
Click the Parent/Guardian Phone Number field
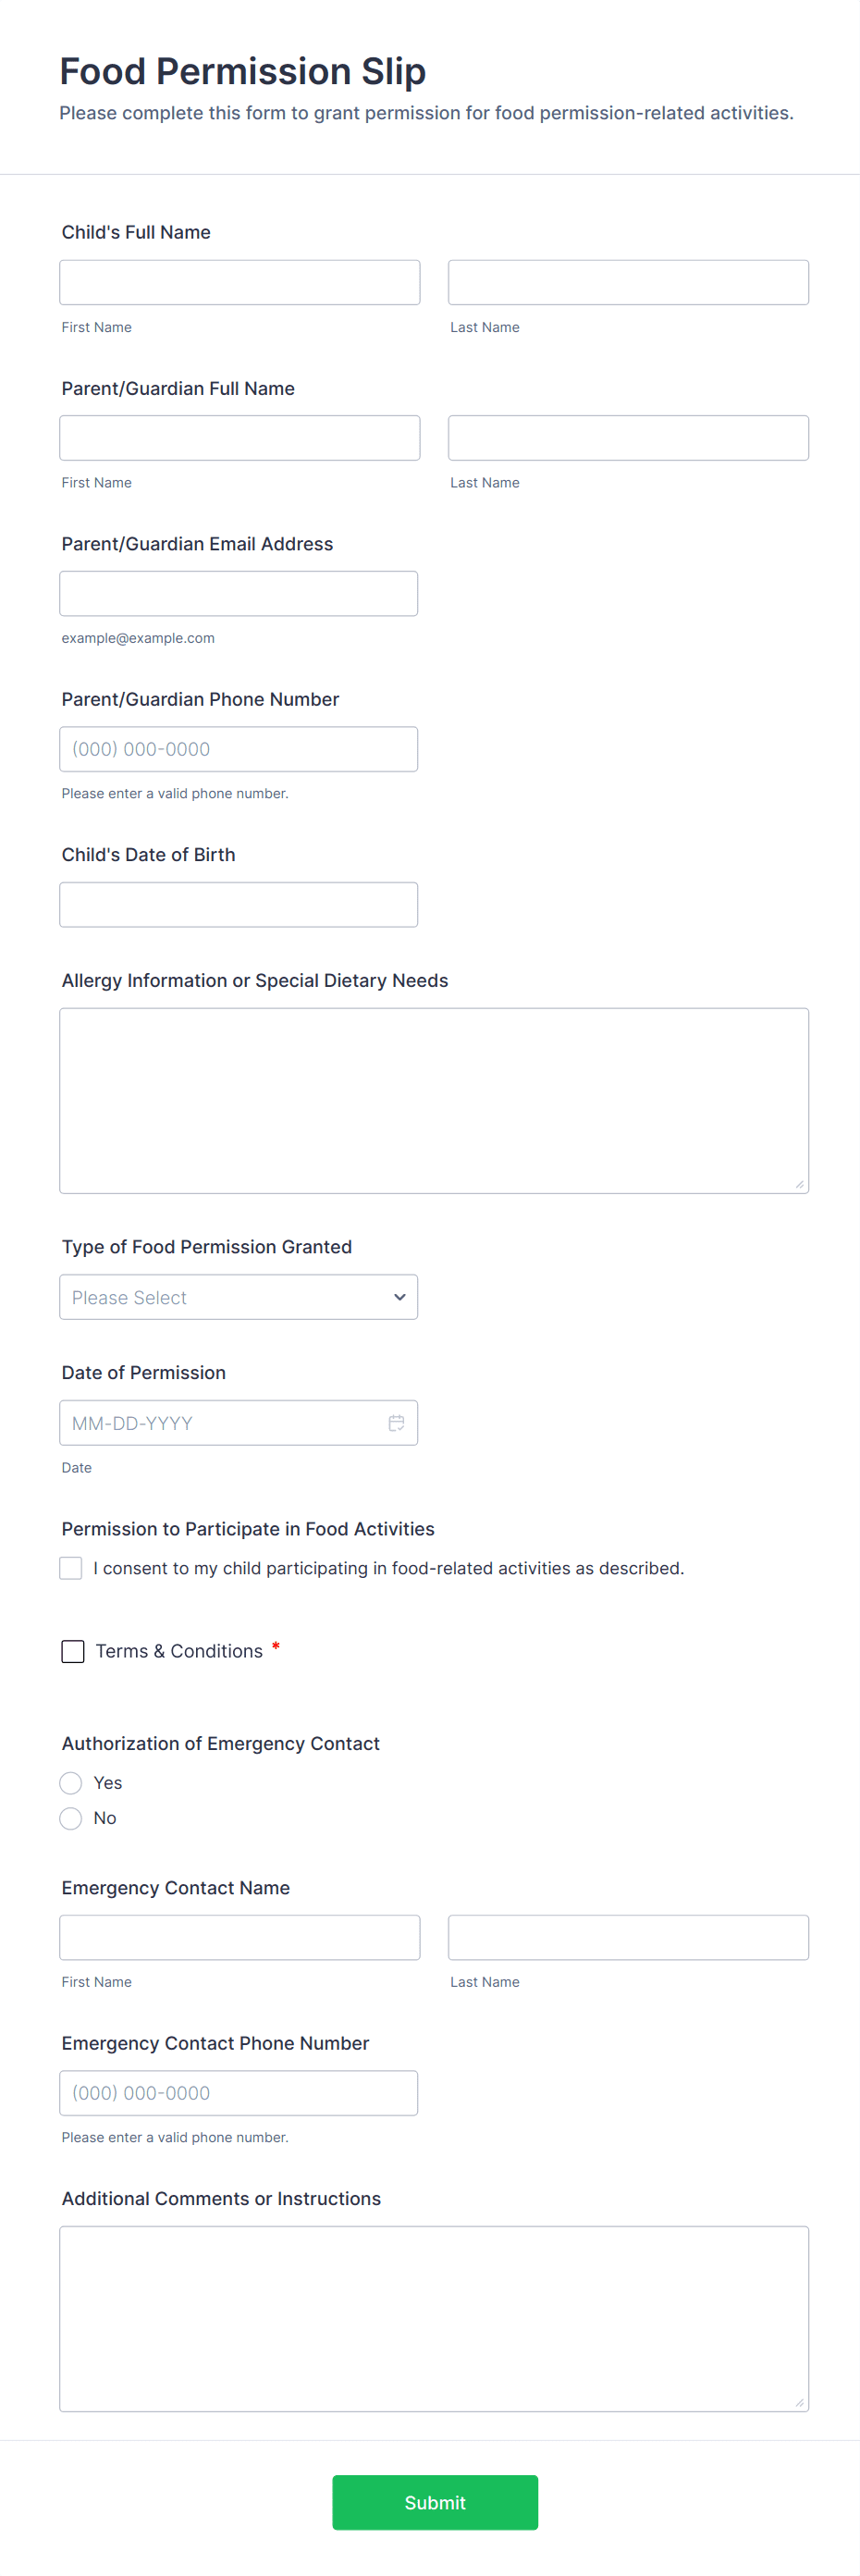pyautogui.click(x=238, y=749)
